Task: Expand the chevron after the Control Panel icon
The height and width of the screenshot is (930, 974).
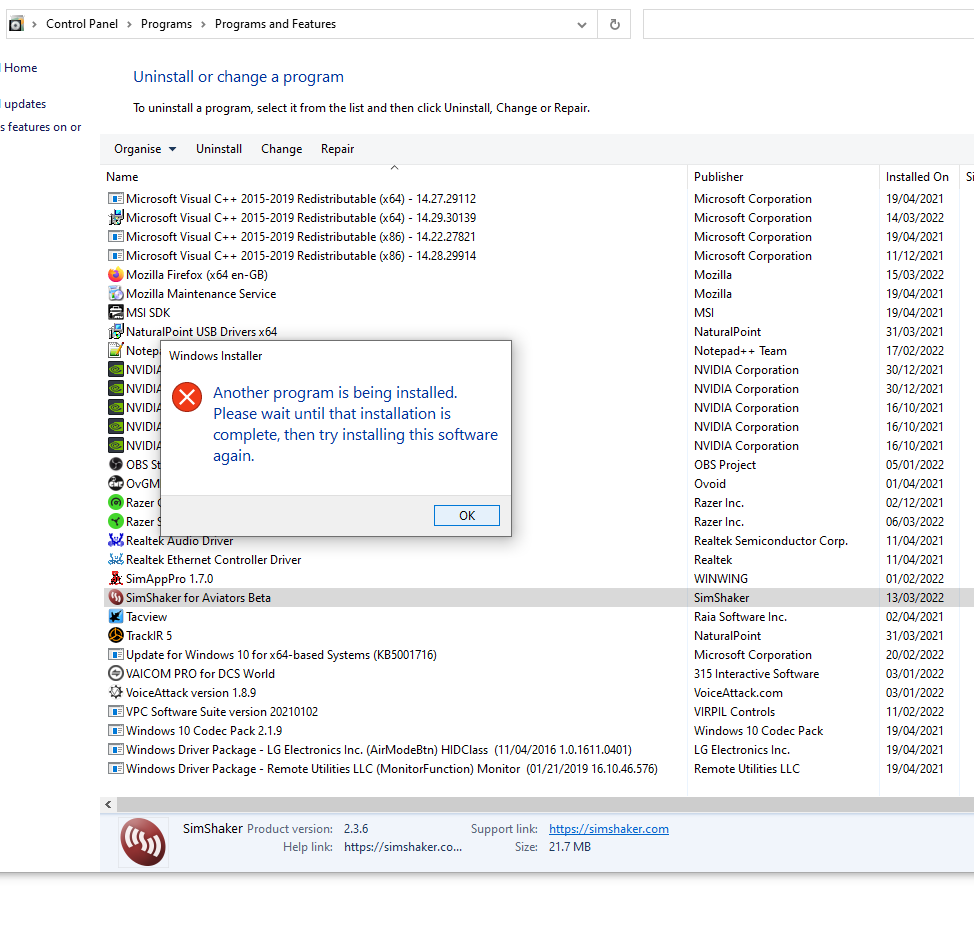Action: pyautogui.click(x=34, y=24)
